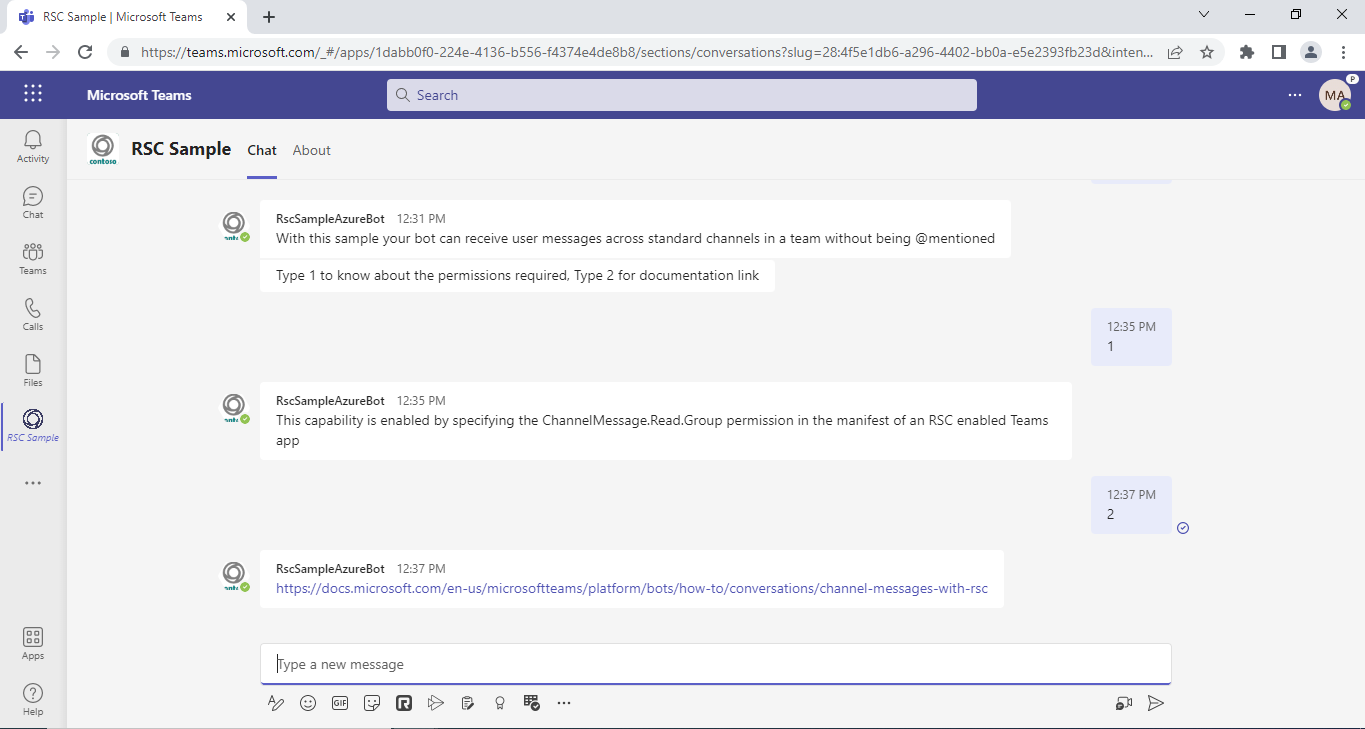Click the Contoso app logo in header
The width and height of the screenshot is (1365, 729).
pyautogui.click(x=103, y=149)
